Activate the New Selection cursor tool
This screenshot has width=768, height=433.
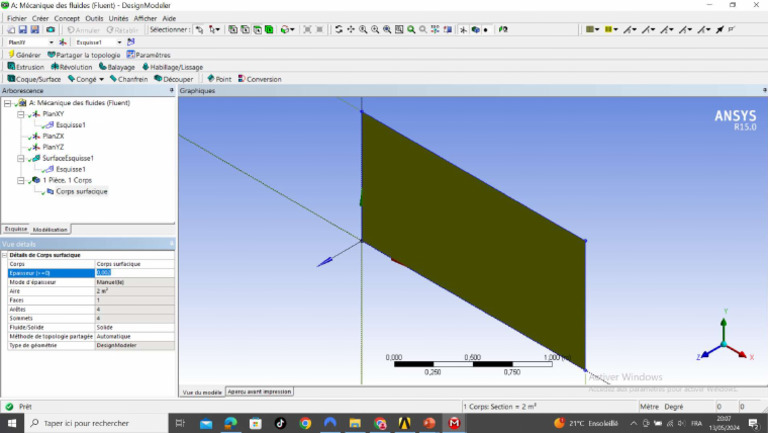coord(199,30)
